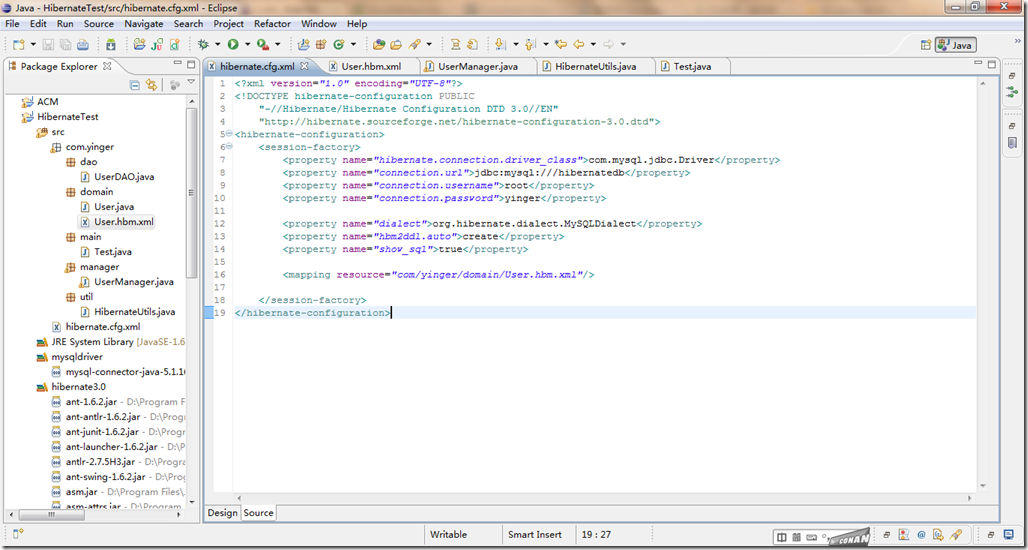Click line 16 mapping resource text
This screenshot has height=550, width=1028.
click(439, 275)
